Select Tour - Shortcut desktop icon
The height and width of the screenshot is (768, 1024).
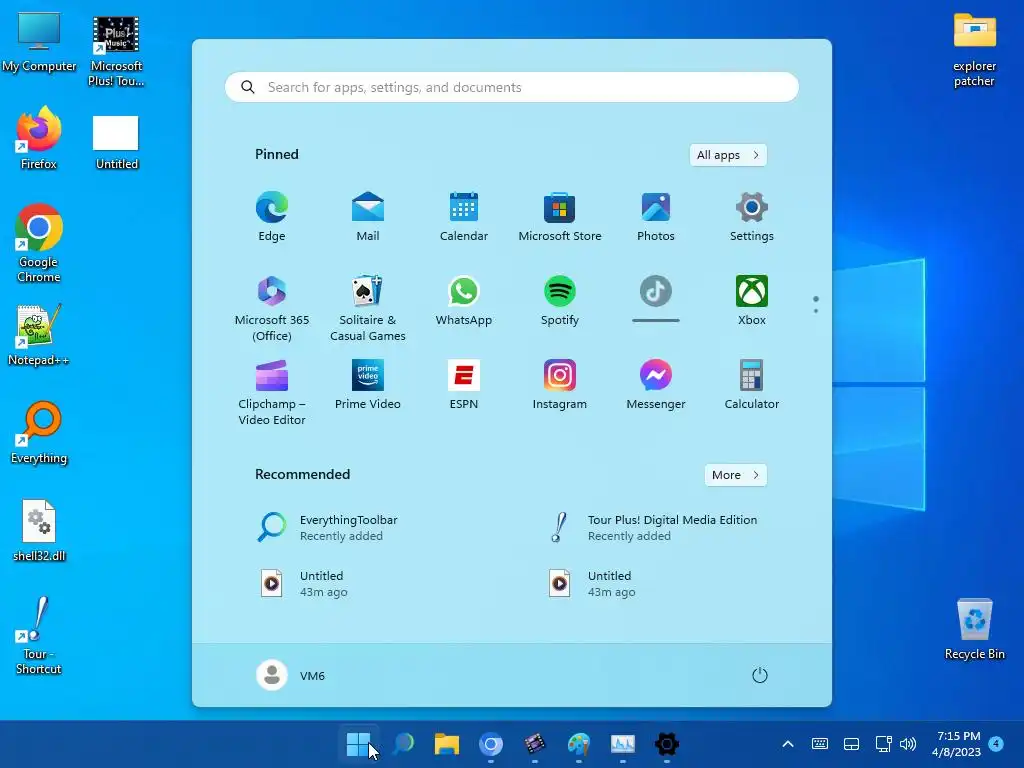tap(39, 635)
